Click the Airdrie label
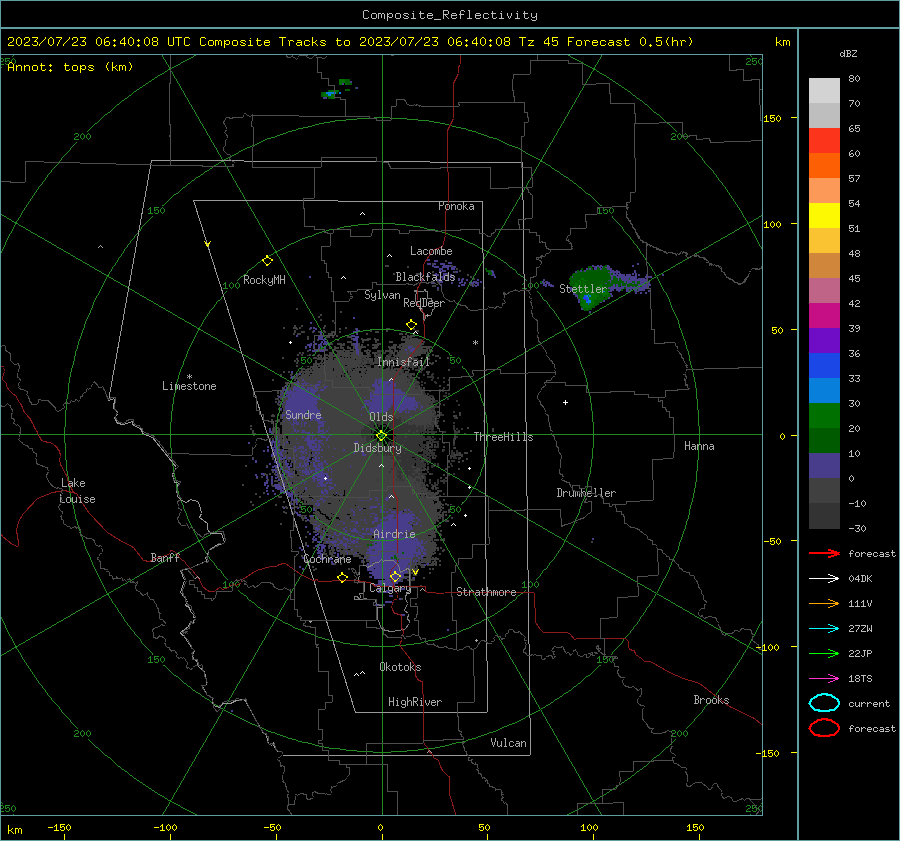 tap(394, 534)
